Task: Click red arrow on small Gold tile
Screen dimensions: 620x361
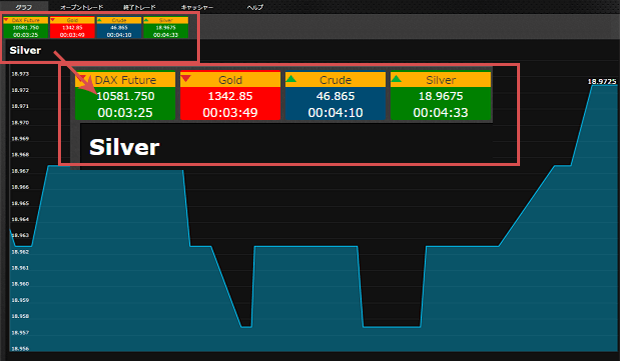Action: point(53,20)
